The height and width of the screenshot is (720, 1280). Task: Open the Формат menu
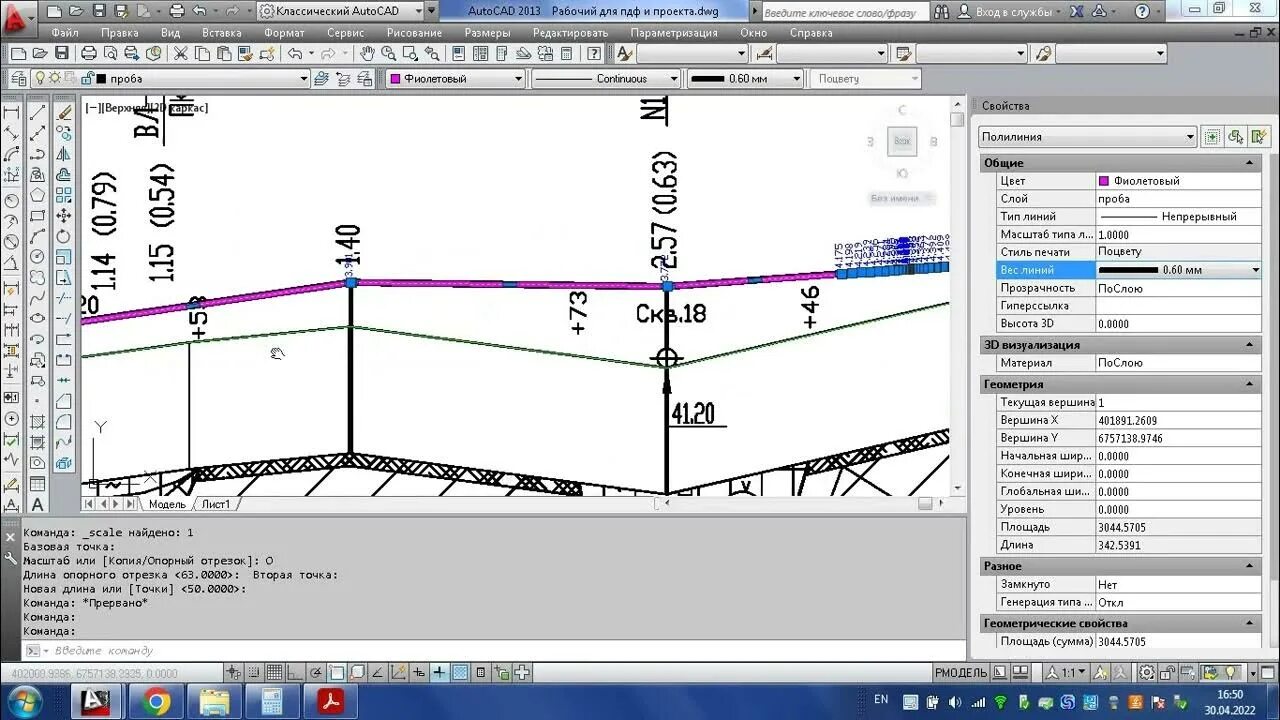click(284, 32)
